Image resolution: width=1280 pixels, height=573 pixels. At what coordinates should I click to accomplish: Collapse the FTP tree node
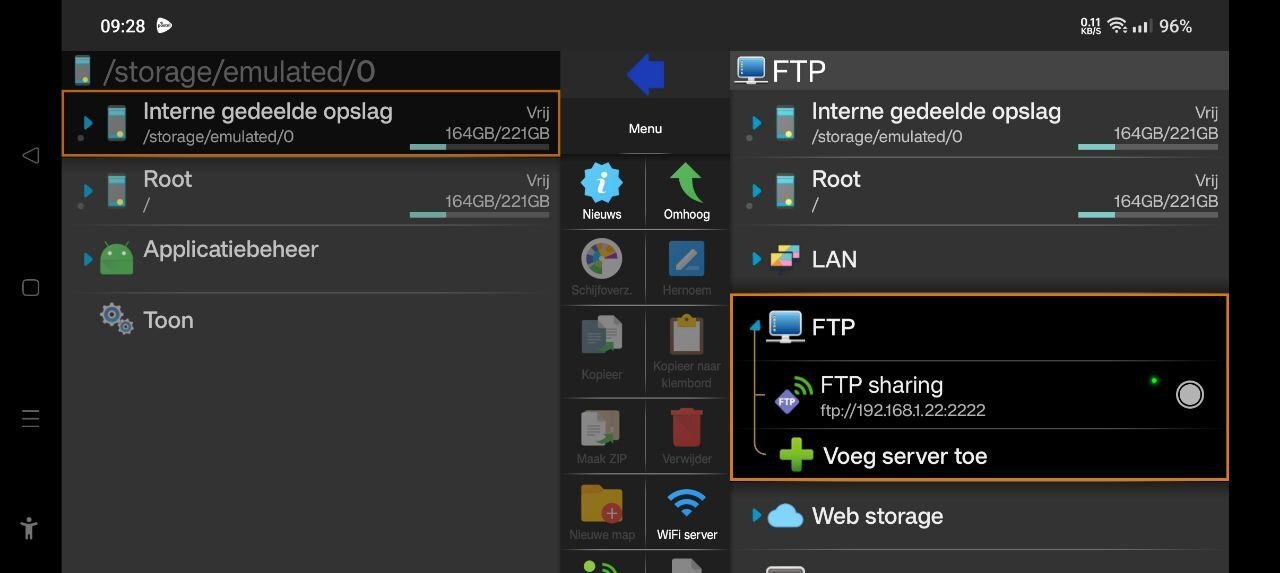coord(755,326)
